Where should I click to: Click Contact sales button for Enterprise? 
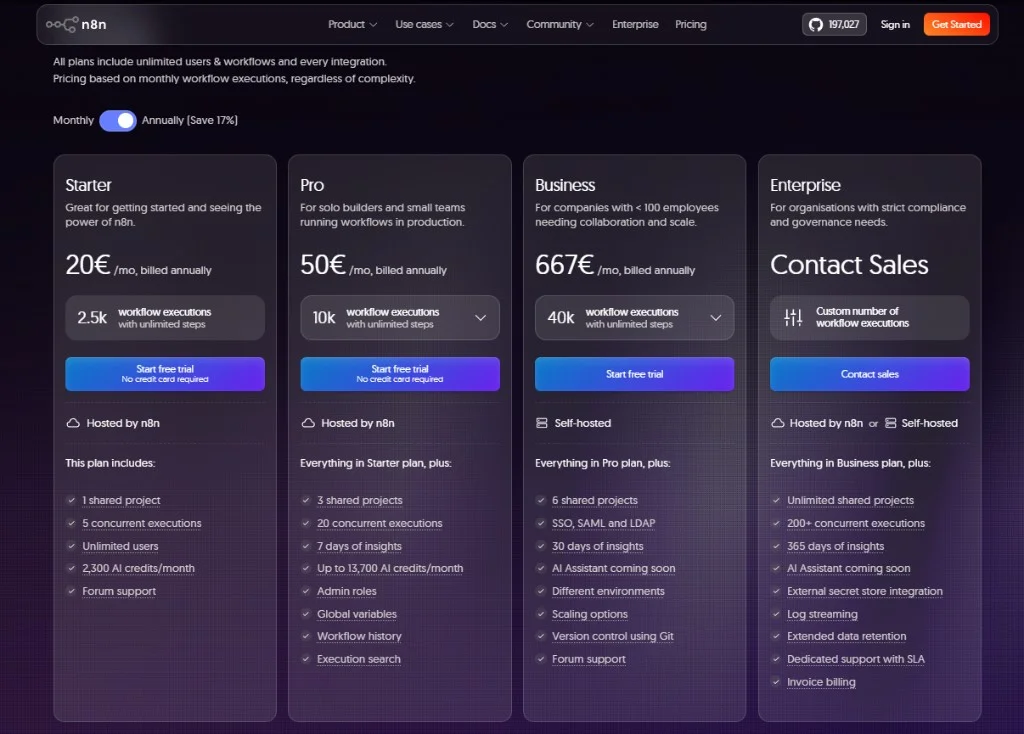(869, 374)
